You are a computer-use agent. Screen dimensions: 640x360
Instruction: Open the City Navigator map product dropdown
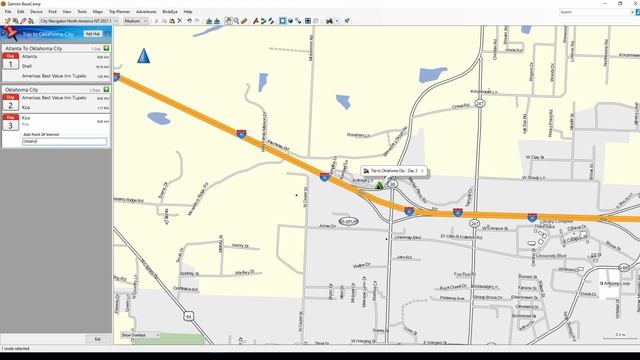tap(79, 21)
